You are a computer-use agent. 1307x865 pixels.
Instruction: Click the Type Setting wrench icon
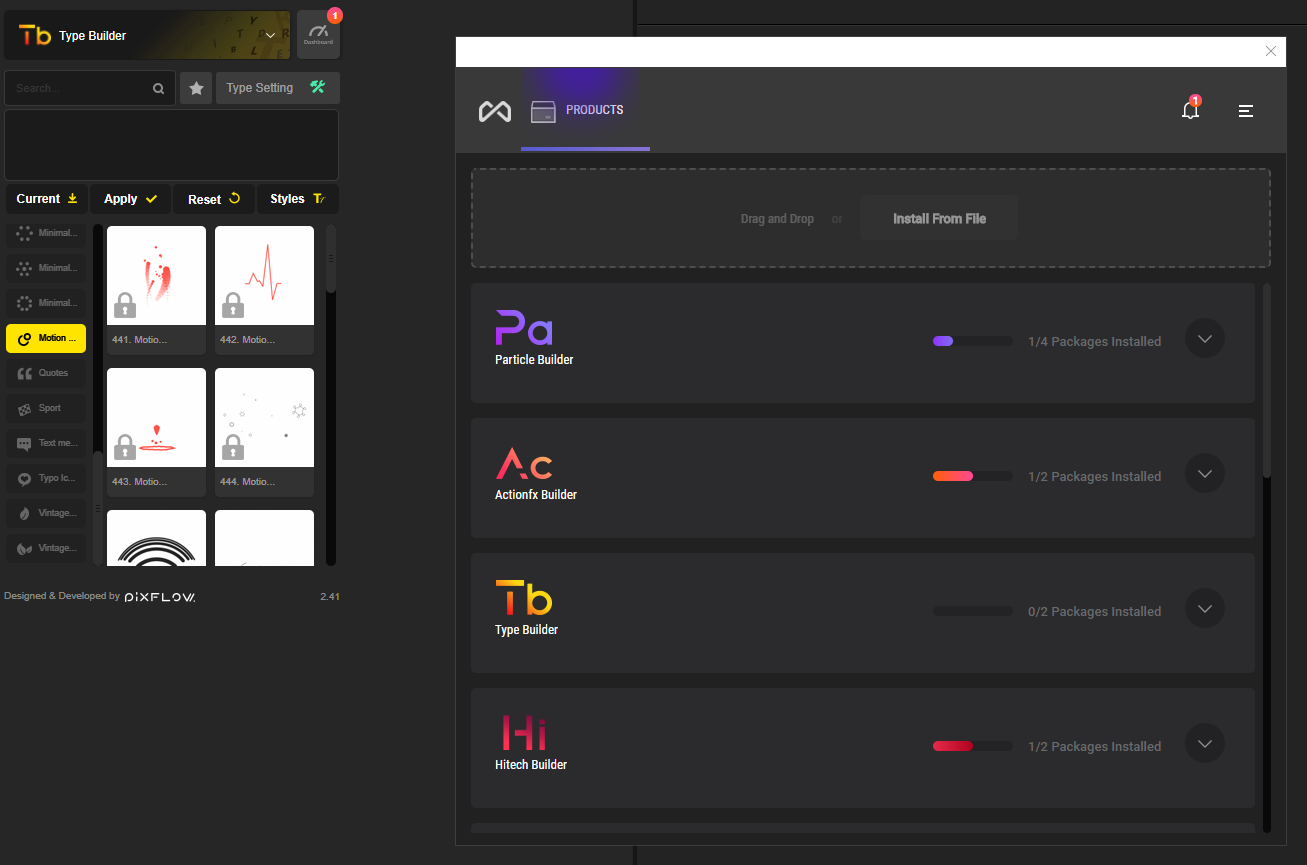pyautogui.click(x=318, y=87)
